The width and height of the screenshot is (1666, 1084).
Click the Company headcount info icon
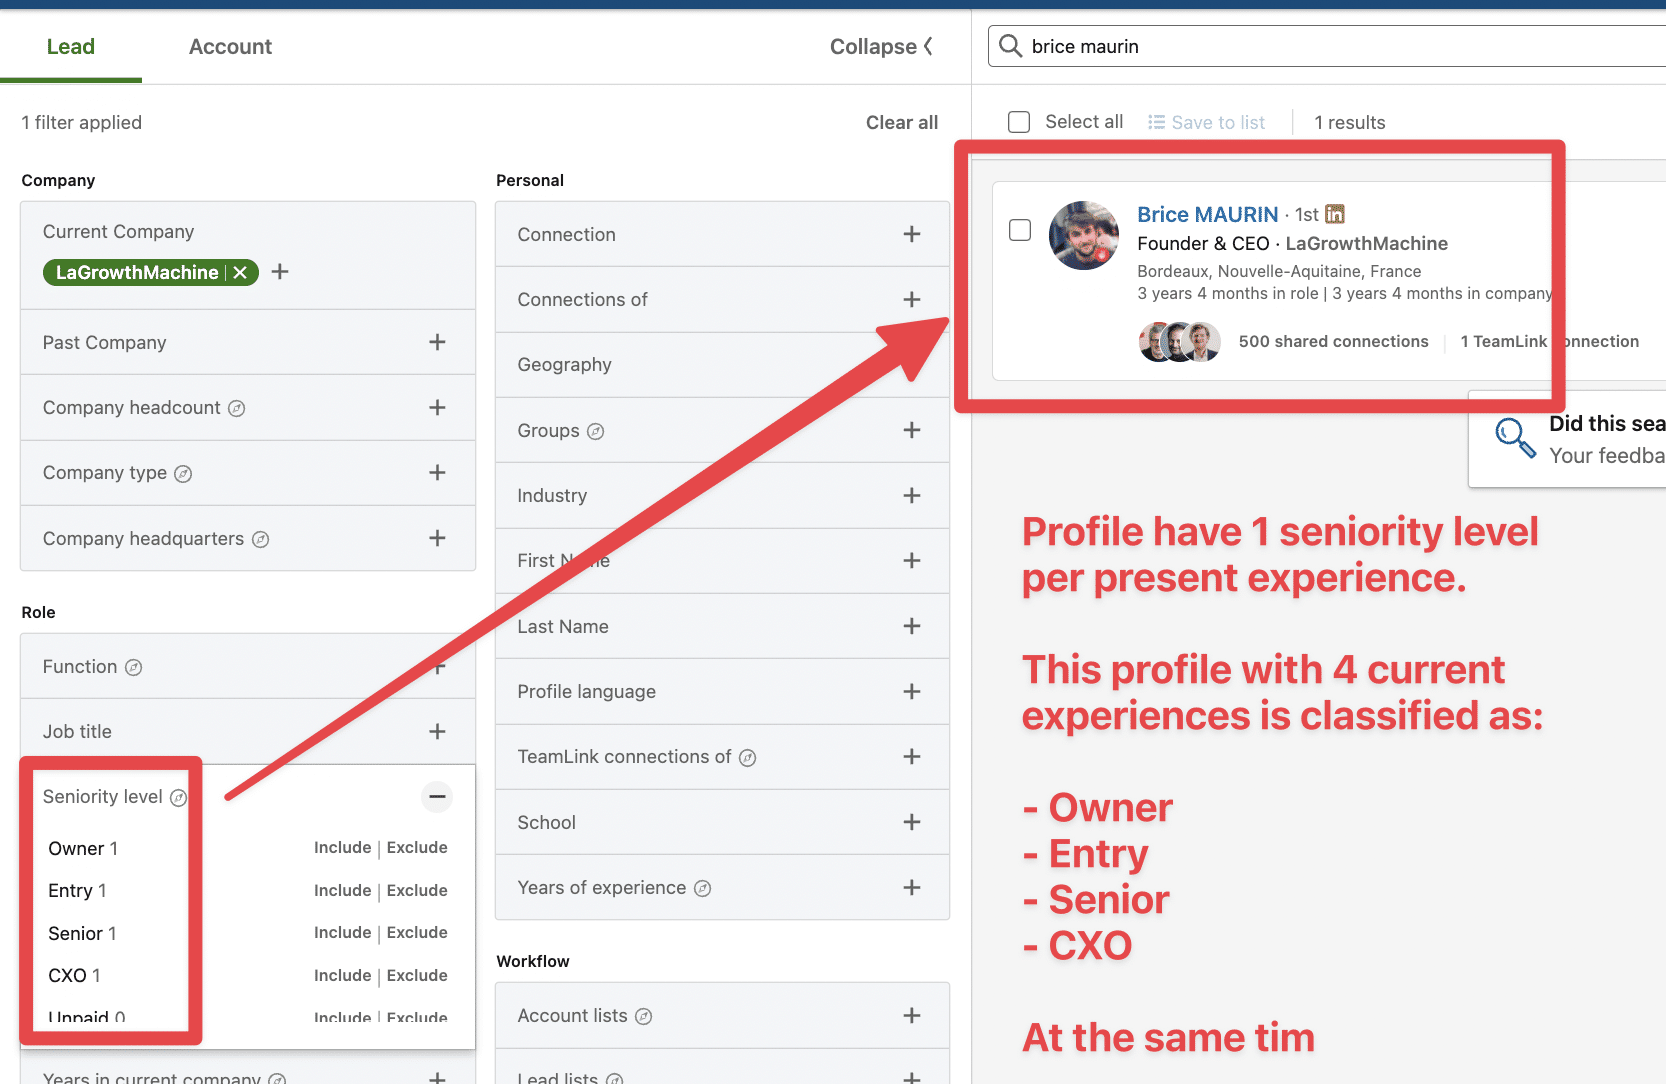click(237, 408)
